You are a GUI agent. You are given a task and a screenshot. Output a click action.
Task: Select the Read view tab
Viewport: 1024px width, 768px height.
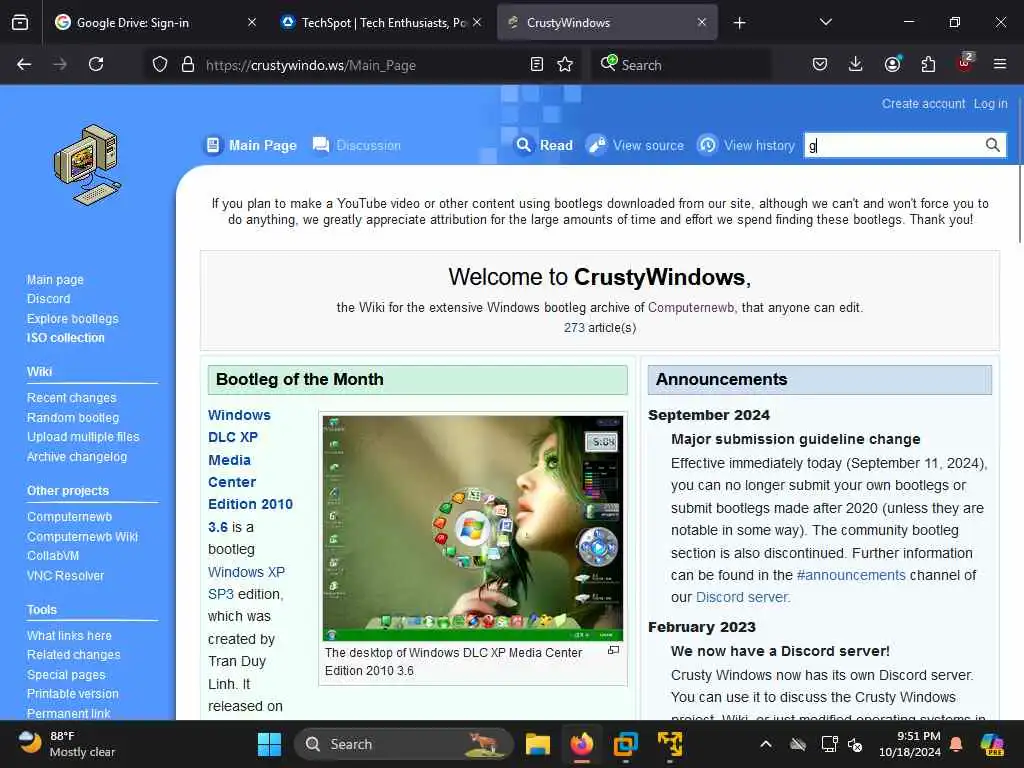[544, 145]
